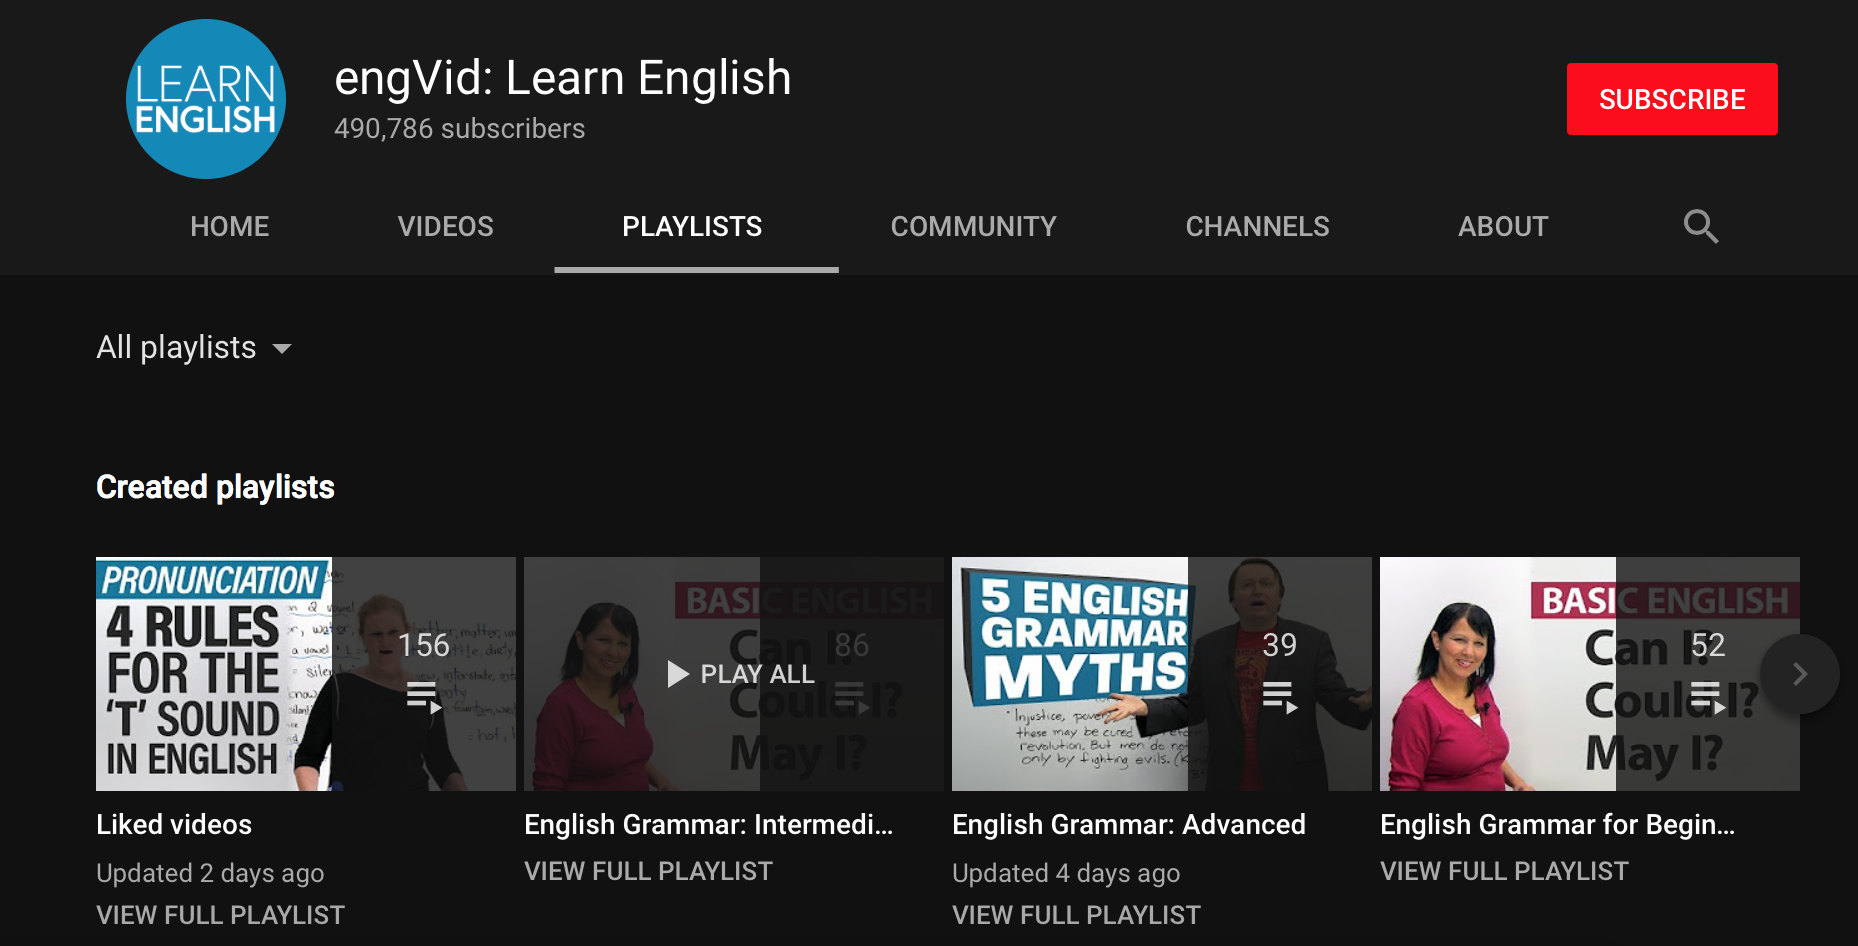The height and width of the screenshot is (946, 1858).
Task: Click the 52 video count on Grammar for Beginners
Action: coord(1708,645)
